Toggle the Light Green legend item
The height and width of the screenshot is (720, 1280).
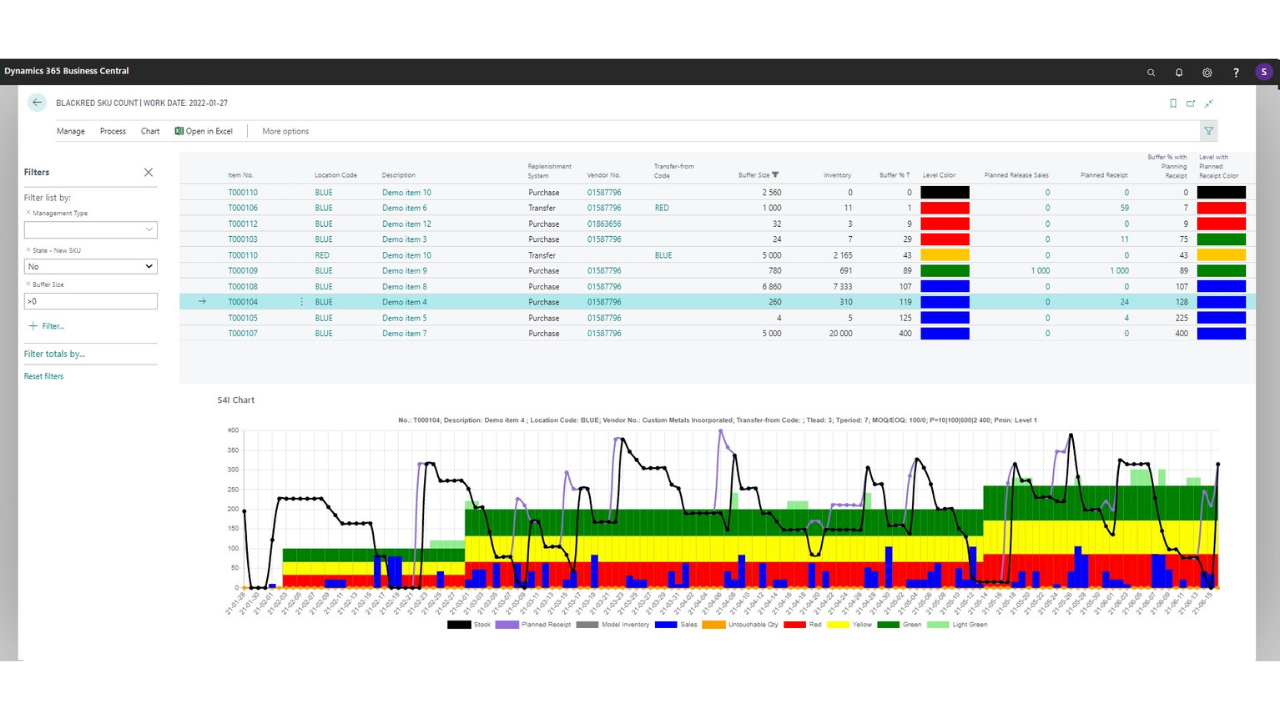click(x=957, y=624)
